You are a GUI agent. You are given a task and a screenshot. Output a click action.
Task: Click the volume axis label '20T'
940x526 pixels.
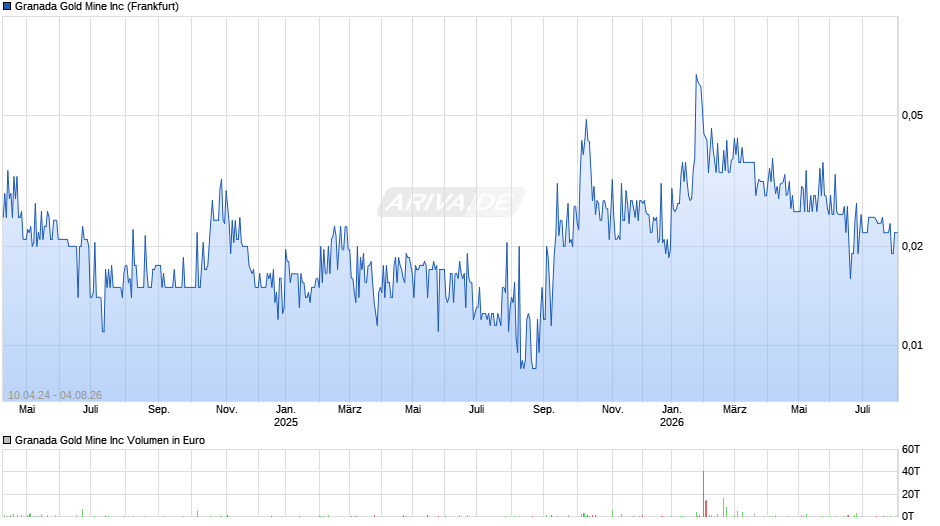pyautogui.click(x=911, y=494)
